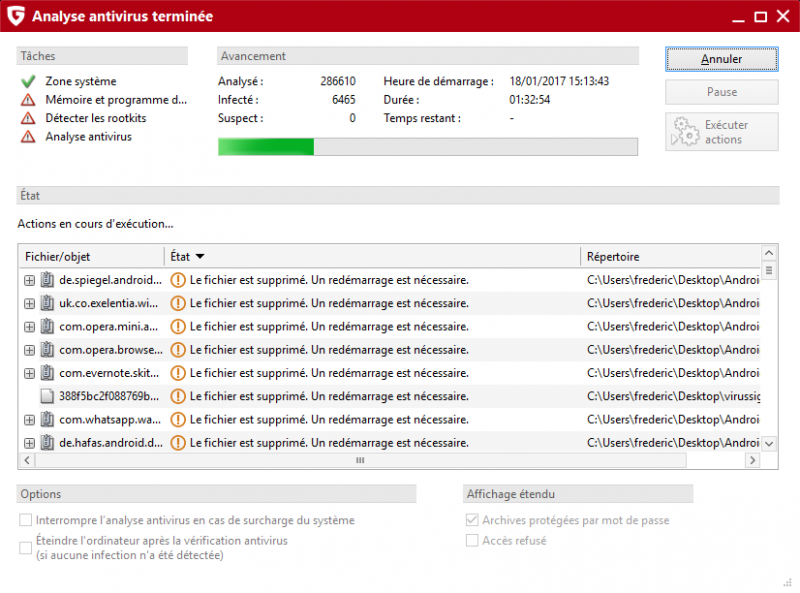Click start time 18/01/2017 15:13:43
Image resolution: width=800 pixels, height=593 pixels.
pos(559,82)
